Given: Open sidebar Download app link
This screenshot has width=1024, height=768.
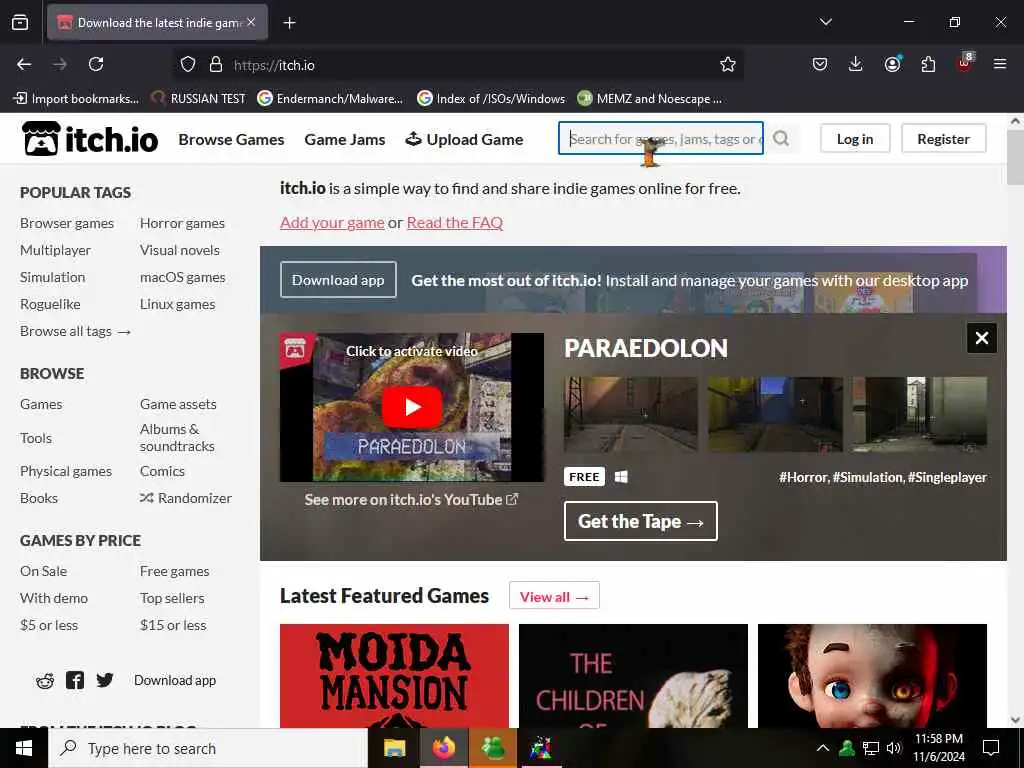Looking at the screenshot, I should click(175, 680).
